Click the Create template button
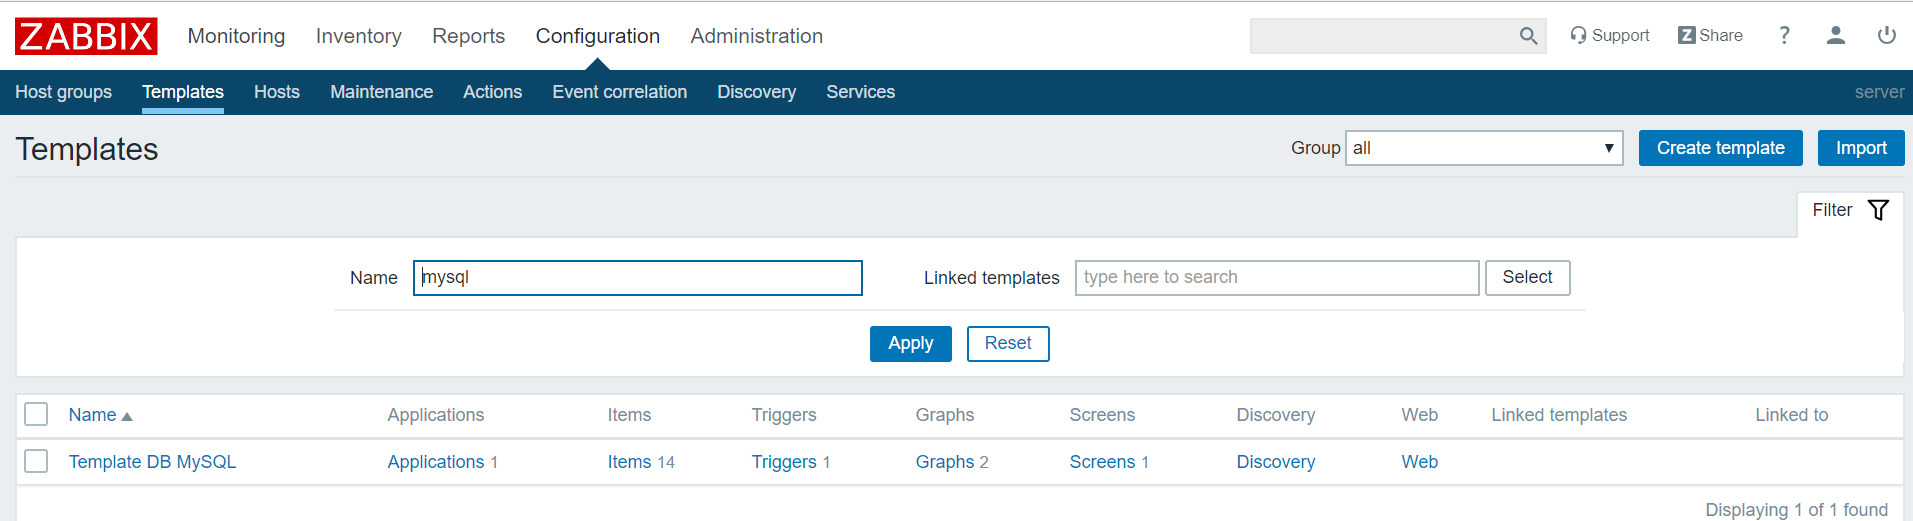 (1720, 148)
